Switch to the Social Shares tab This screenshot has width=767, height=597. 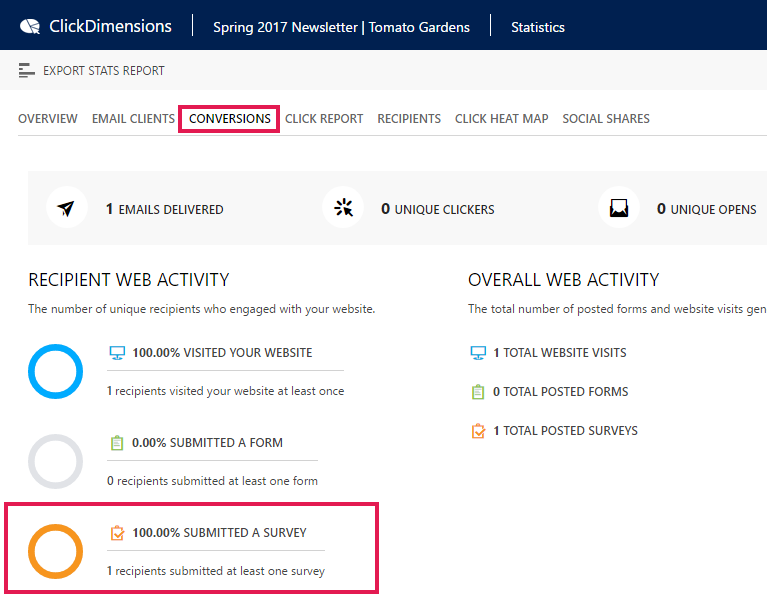606,119
